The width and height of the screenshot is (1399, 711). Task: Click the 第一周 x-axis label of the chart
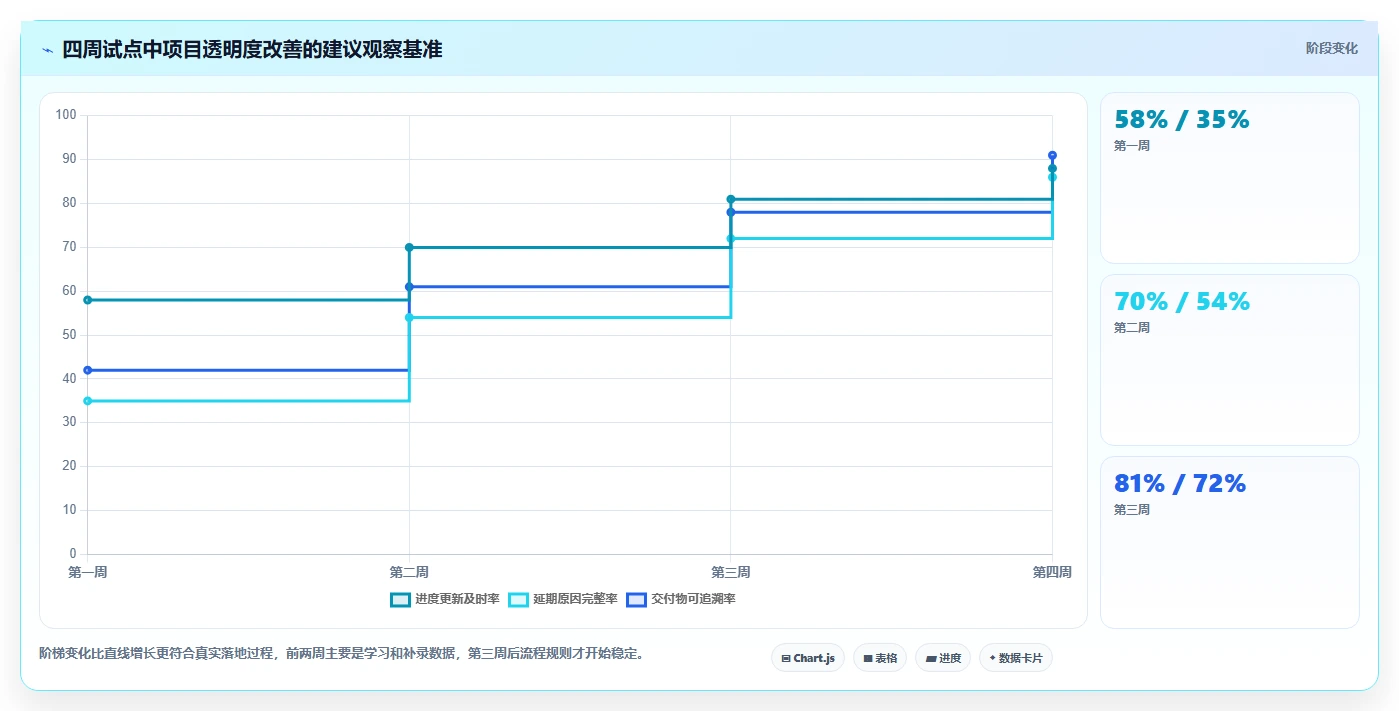coord(88,572)
